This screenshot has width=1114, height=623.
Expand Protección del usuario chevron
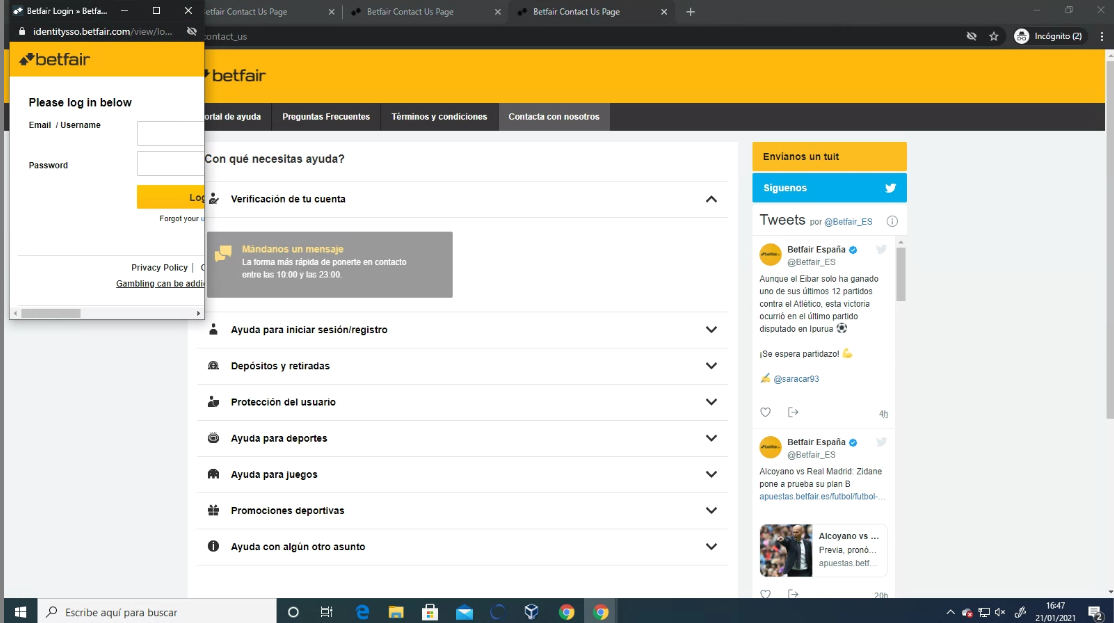click(x=711, y=402)
